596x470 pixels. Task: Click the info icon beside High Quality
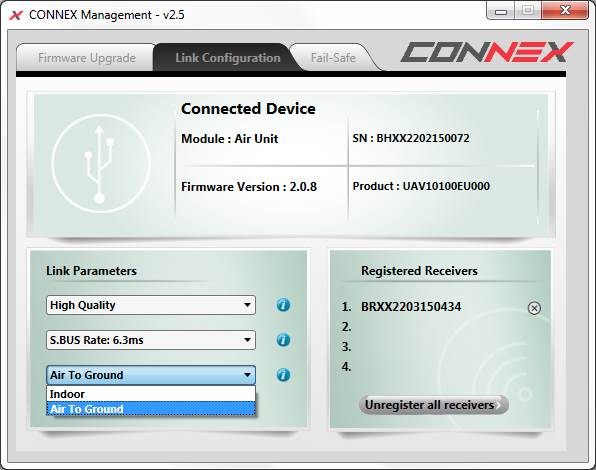pos(283,305)
